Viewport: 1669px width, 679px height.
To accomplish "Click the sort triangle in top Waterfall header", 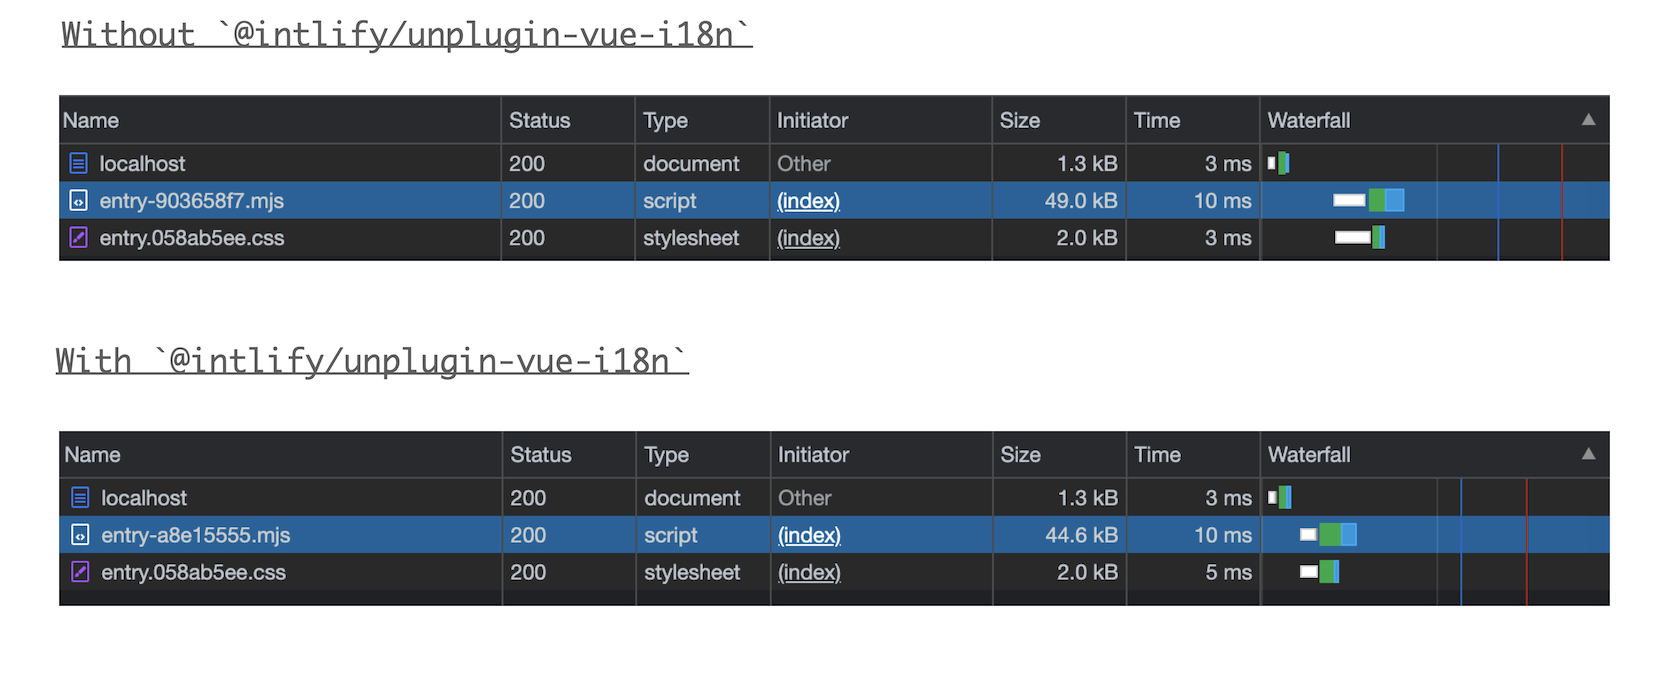I will (1588, 119).
